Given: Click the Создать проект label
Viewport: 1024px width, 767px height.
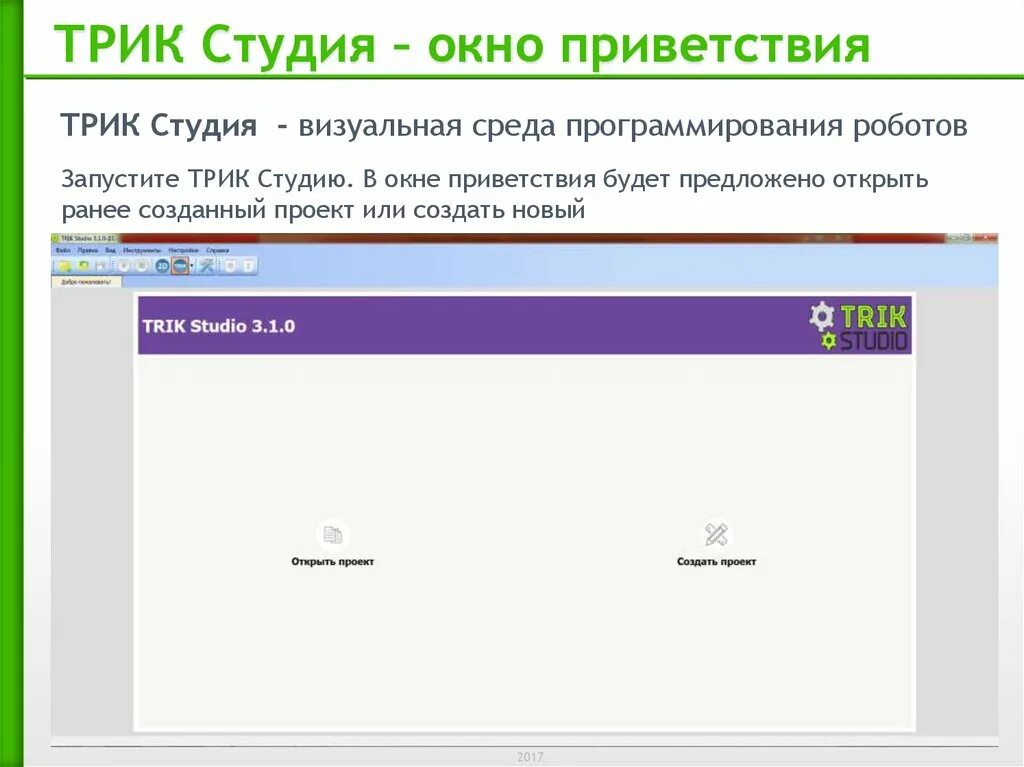Looking at the screenshot, I should [716, 561].
